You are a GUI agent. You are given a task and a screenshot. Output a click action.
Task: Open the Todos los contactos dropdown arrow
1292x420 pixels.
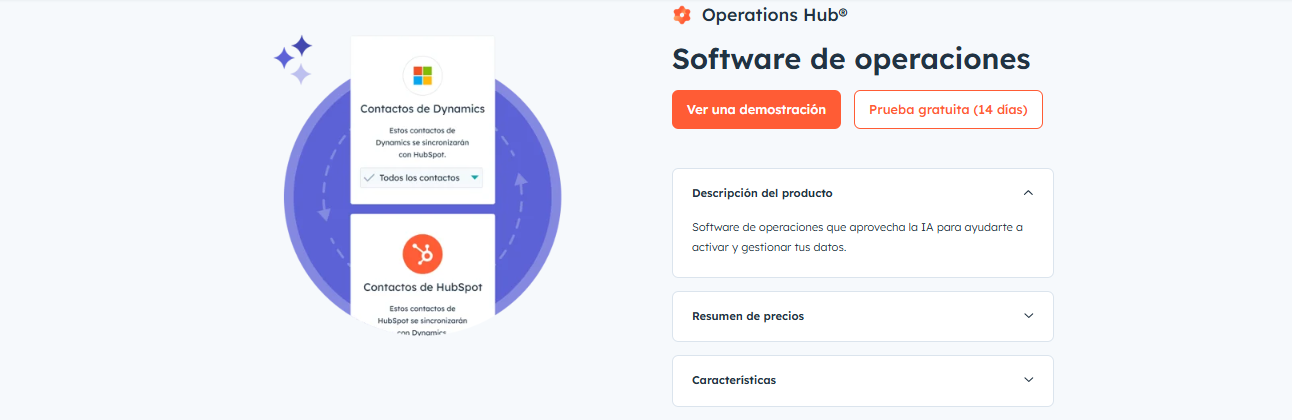pos(475,178)
